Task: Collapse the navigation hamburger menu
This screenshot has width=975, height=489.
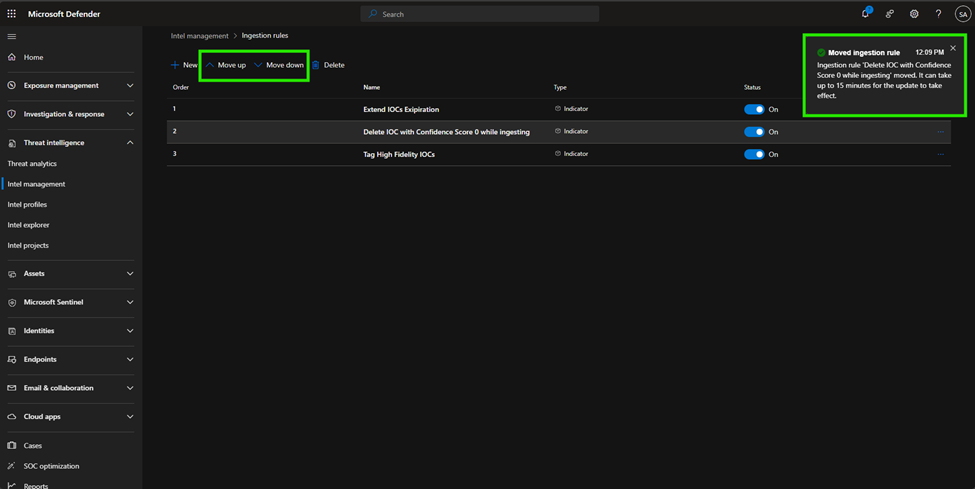Action: [11, 37]
